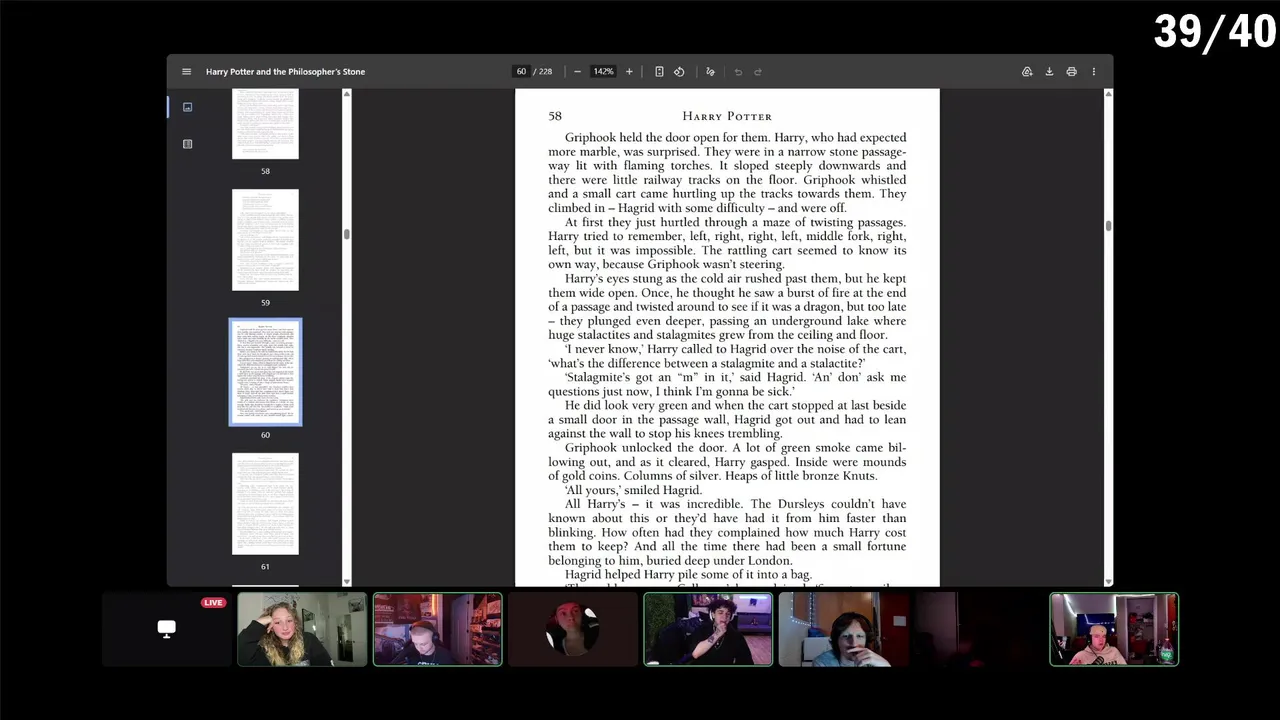The image size is (1280, 720).
Task: Click the undo arrow in toolbar
Action: click(738, 72)
